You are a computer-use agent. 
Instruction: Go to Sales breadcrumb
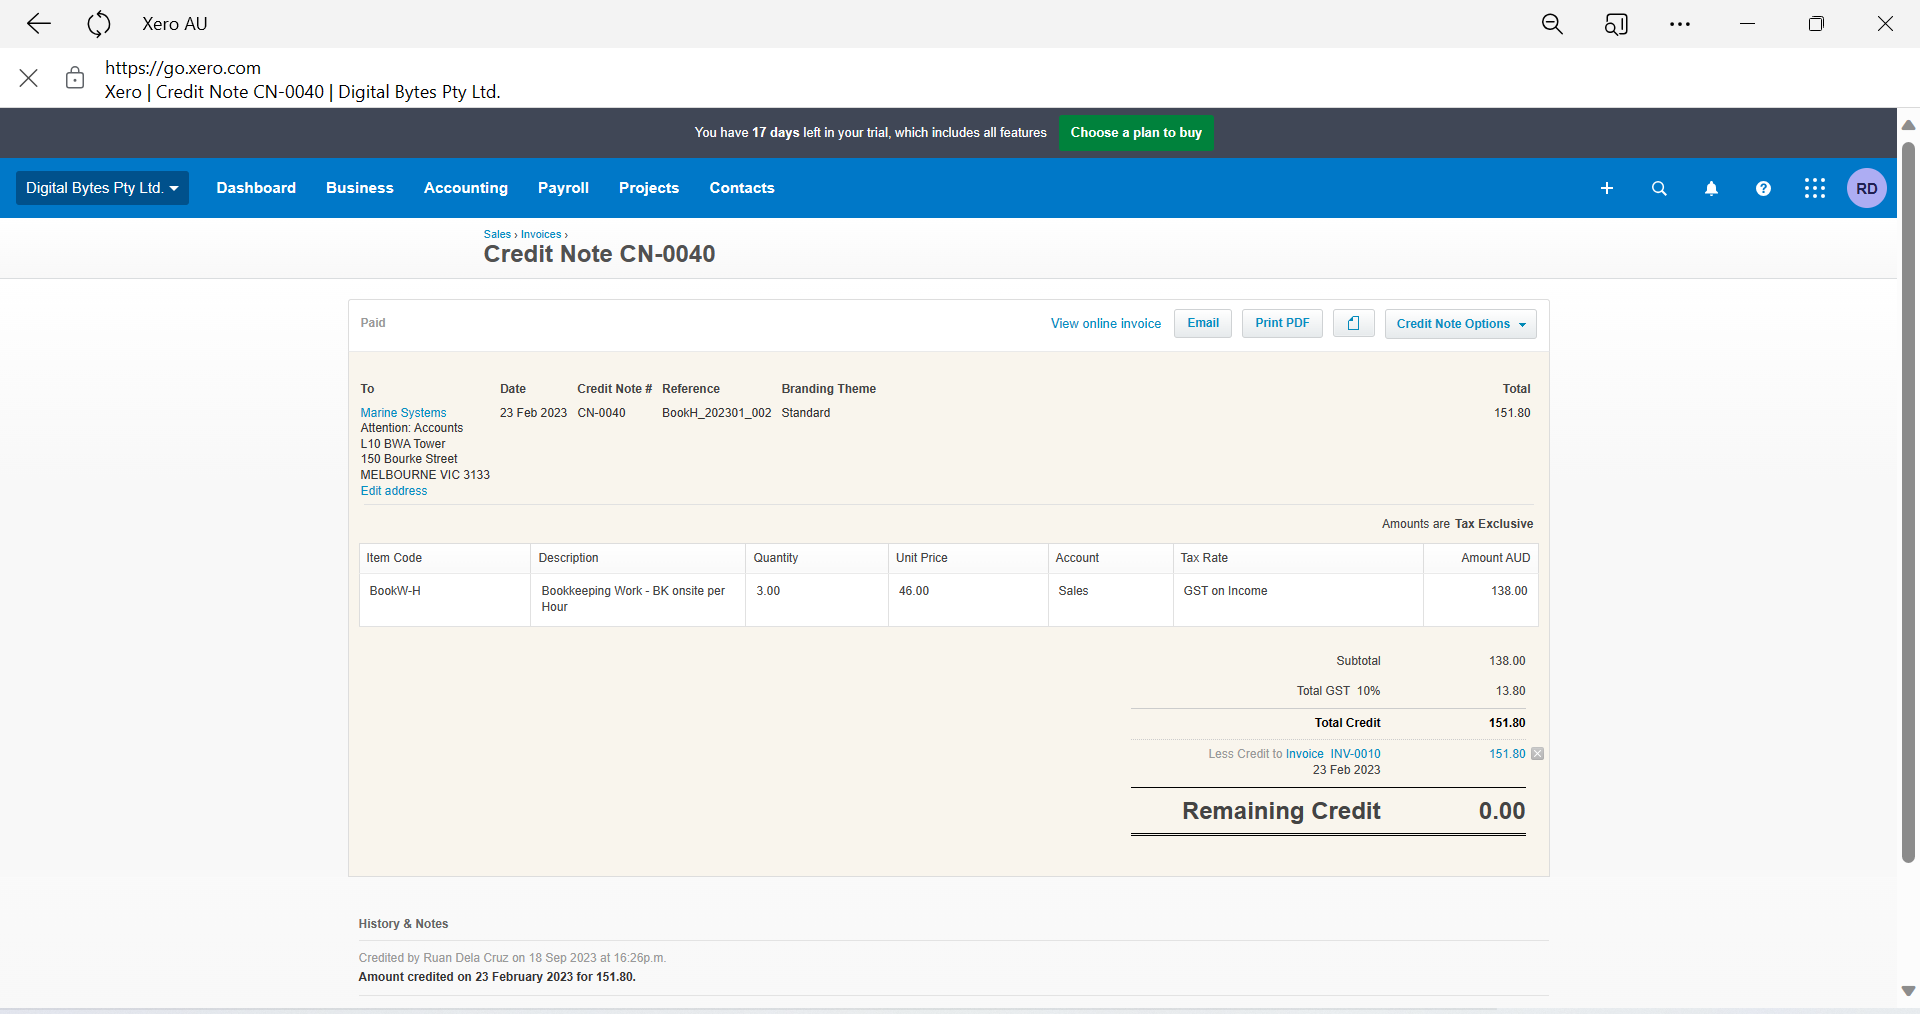click(497, 235)
